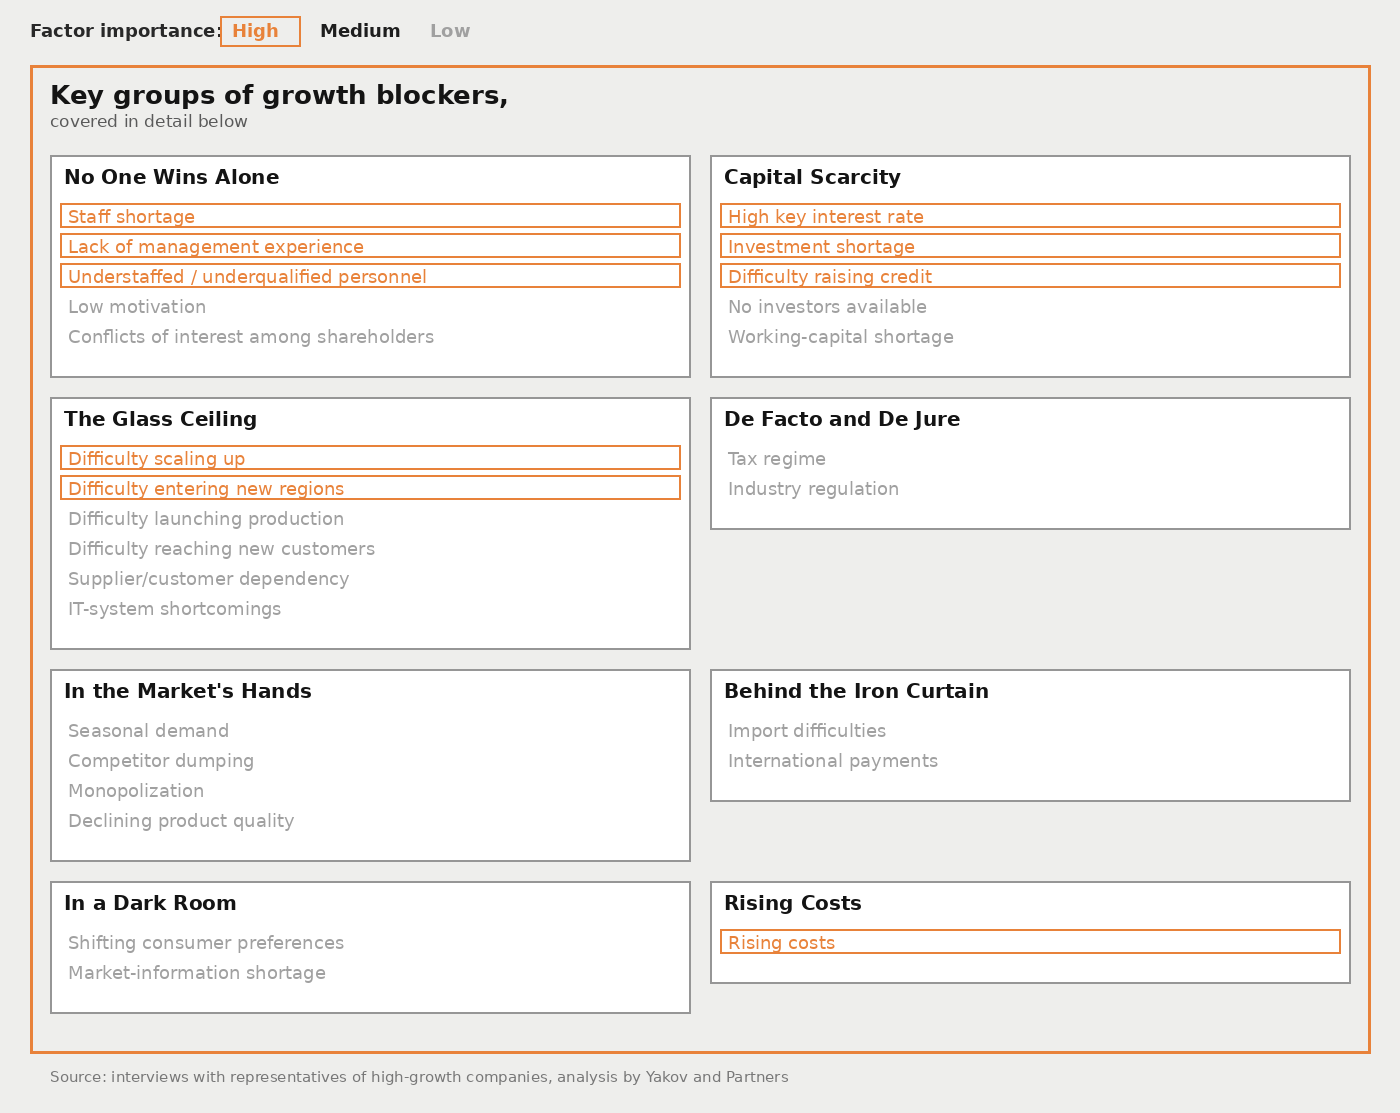Click the 'Competitor dumping' factor
This screenshot has height=1113, width=1400.
[x=161, y=761]
